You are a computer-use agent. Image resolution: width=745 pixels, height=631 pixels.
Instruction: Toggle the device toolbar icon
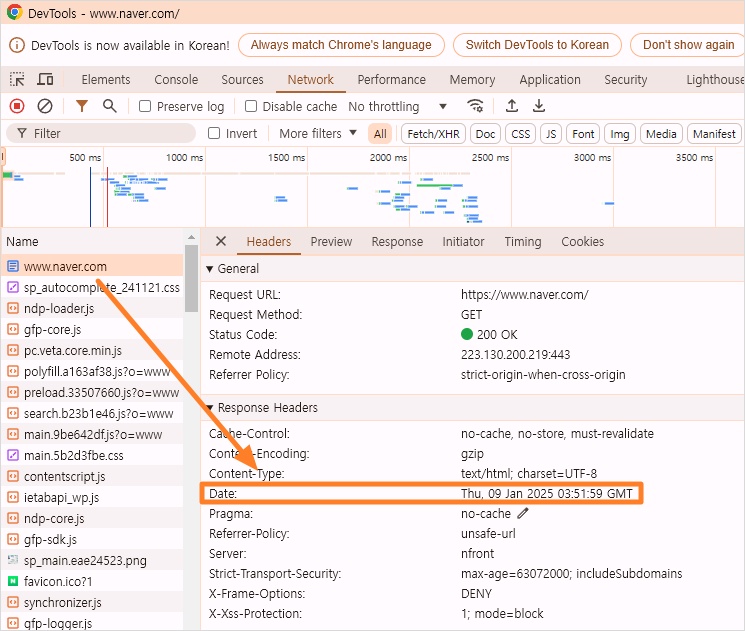45,79
